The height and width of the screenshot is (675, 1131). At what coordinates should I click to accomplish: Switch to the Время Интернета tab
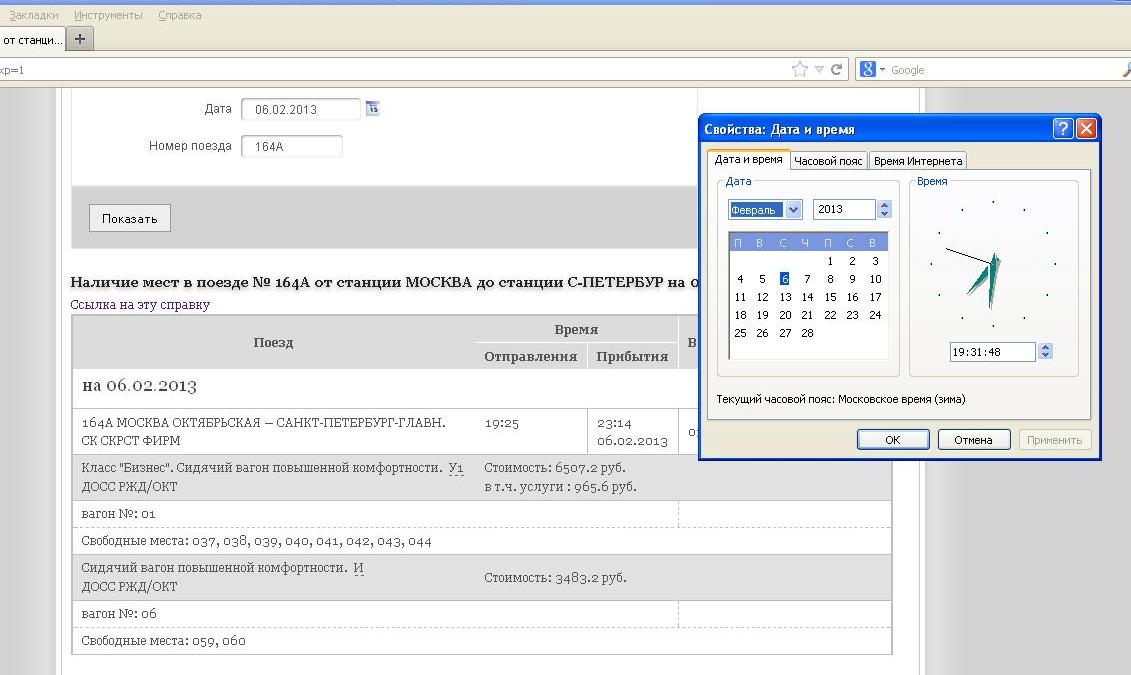917,161
